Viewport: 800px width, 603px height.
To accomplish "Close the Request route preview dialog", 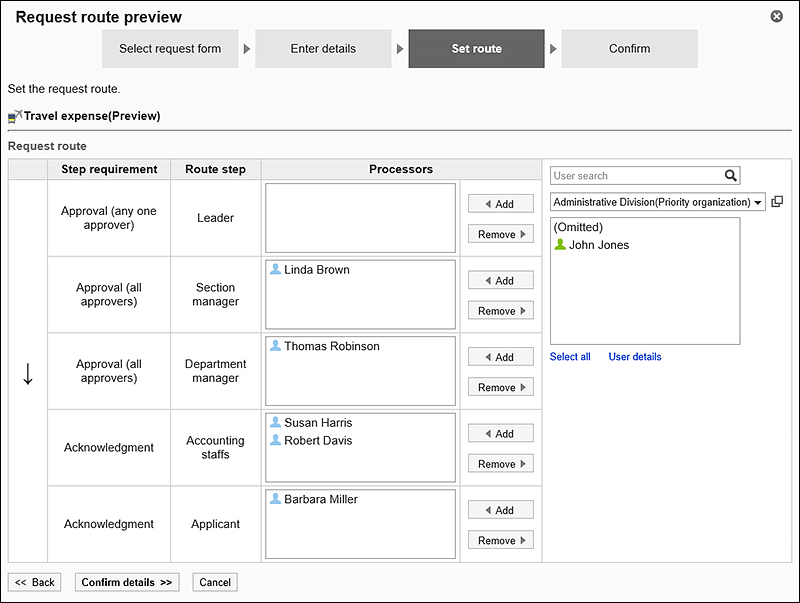I will (777, 16).
